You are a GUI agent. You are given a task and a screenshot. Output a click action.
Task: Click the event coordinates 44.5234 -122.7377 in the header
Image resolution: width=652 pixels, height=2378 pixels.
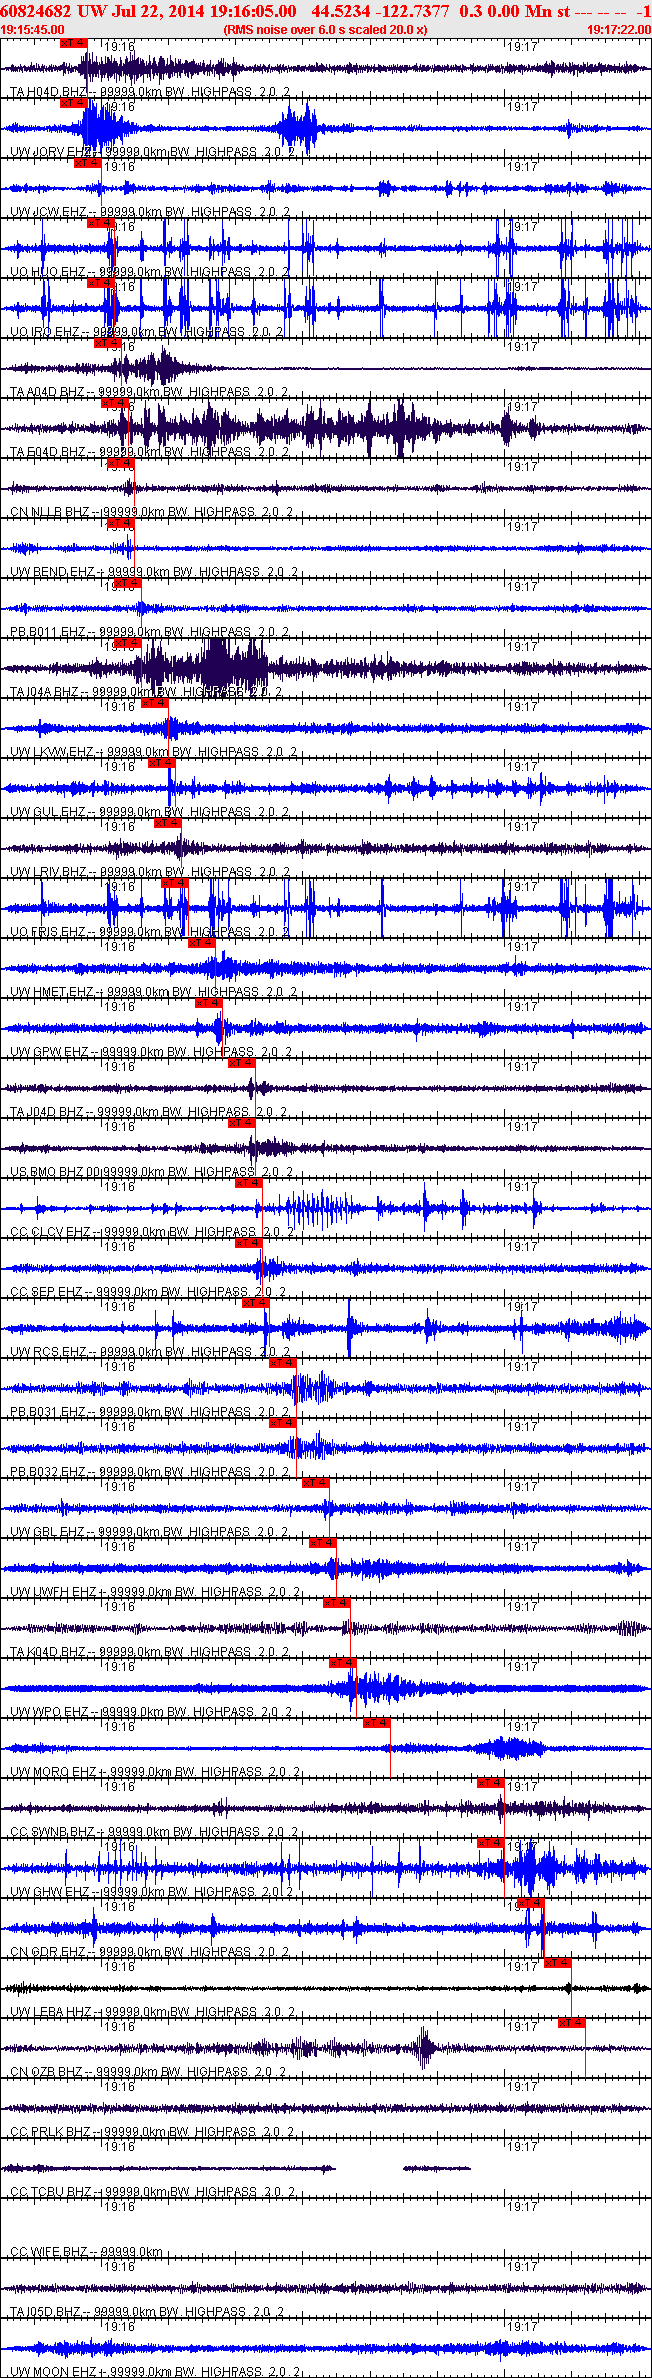(x=381, y=11)
